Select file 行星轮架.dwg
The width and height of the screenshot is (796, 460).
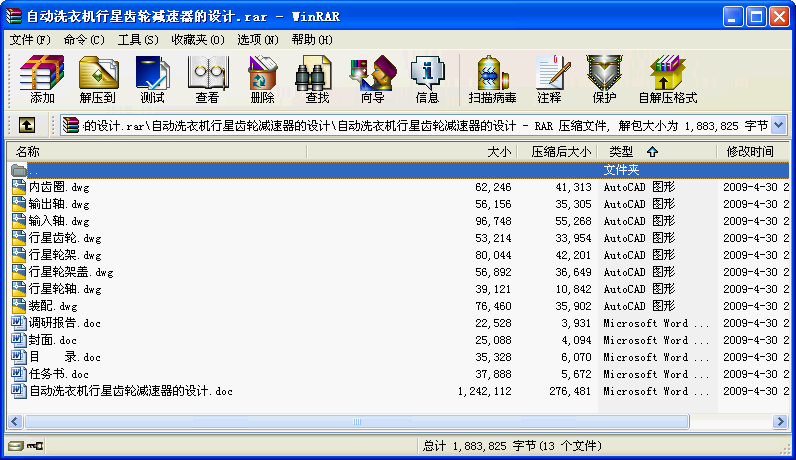[65, 255]
